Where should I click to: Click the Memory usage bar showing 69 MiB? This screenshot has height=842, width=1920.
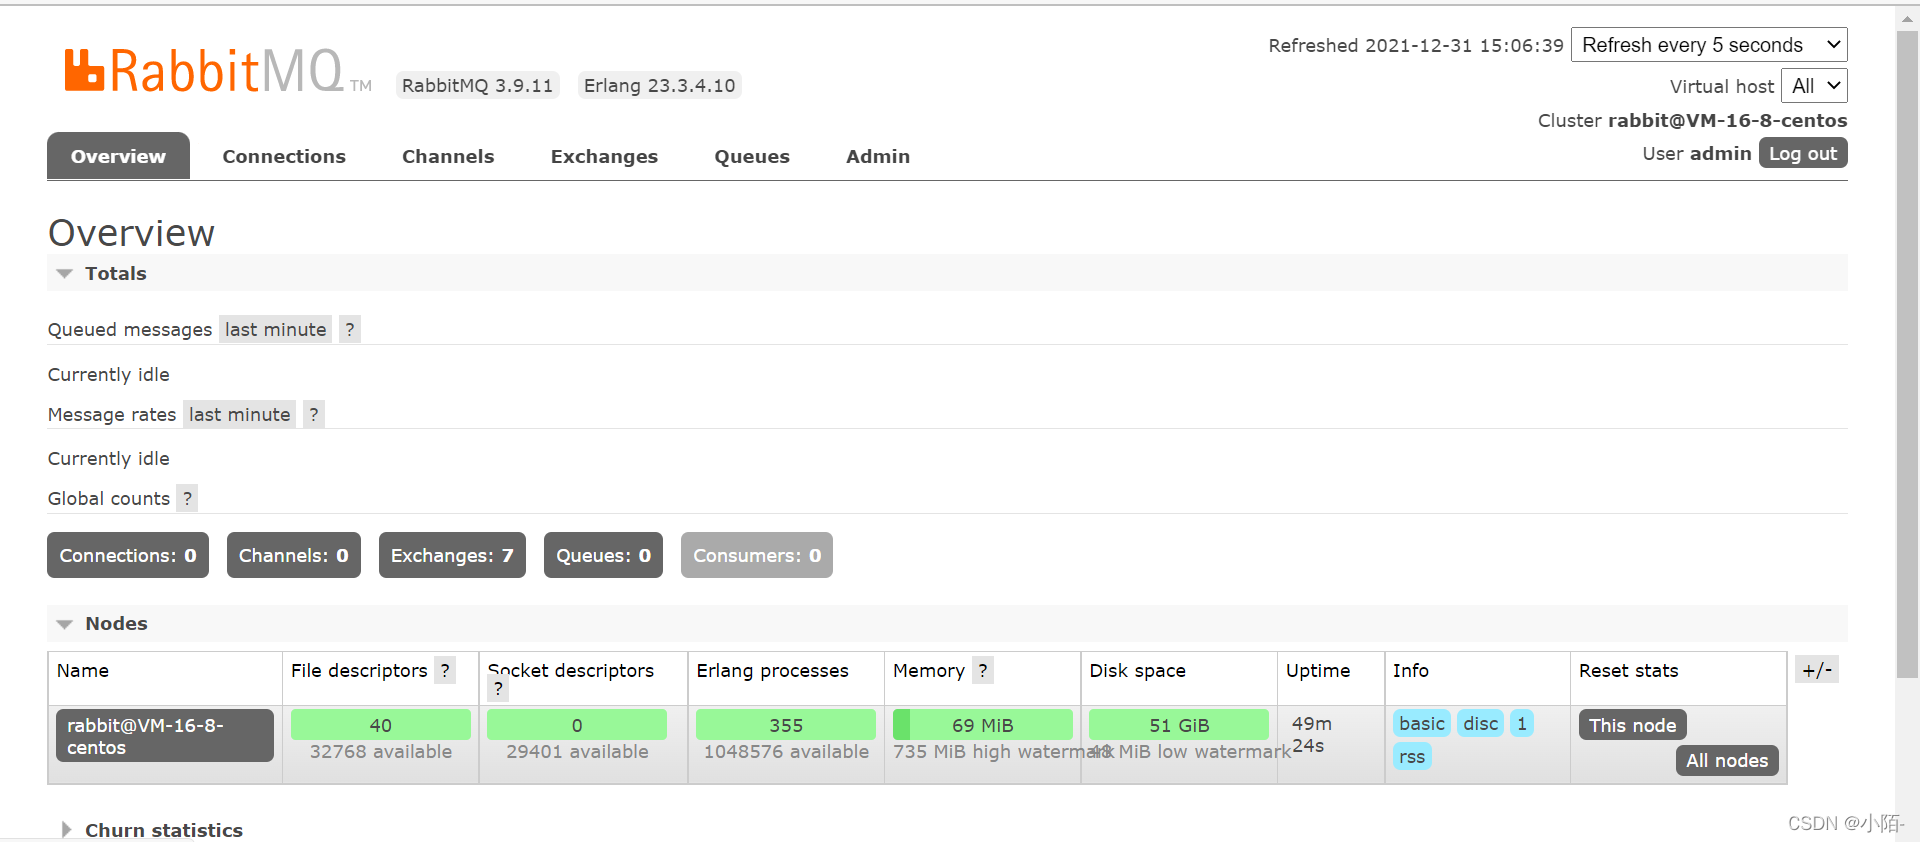pyautogui.click(x=982, y=725)
